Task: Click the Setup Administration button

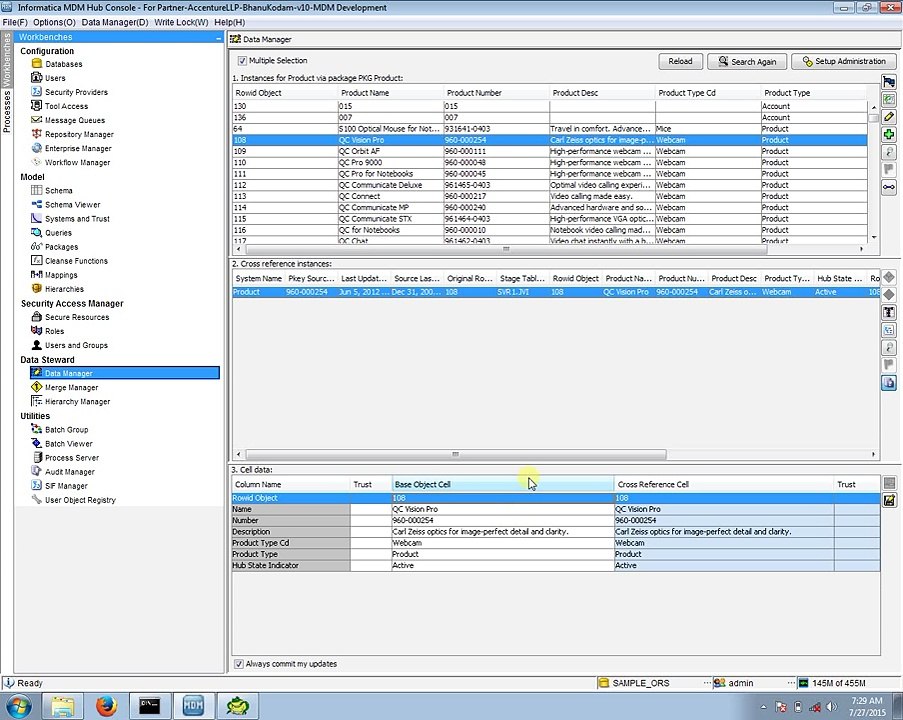Action: pyautogui.click(x=844, y=61)
